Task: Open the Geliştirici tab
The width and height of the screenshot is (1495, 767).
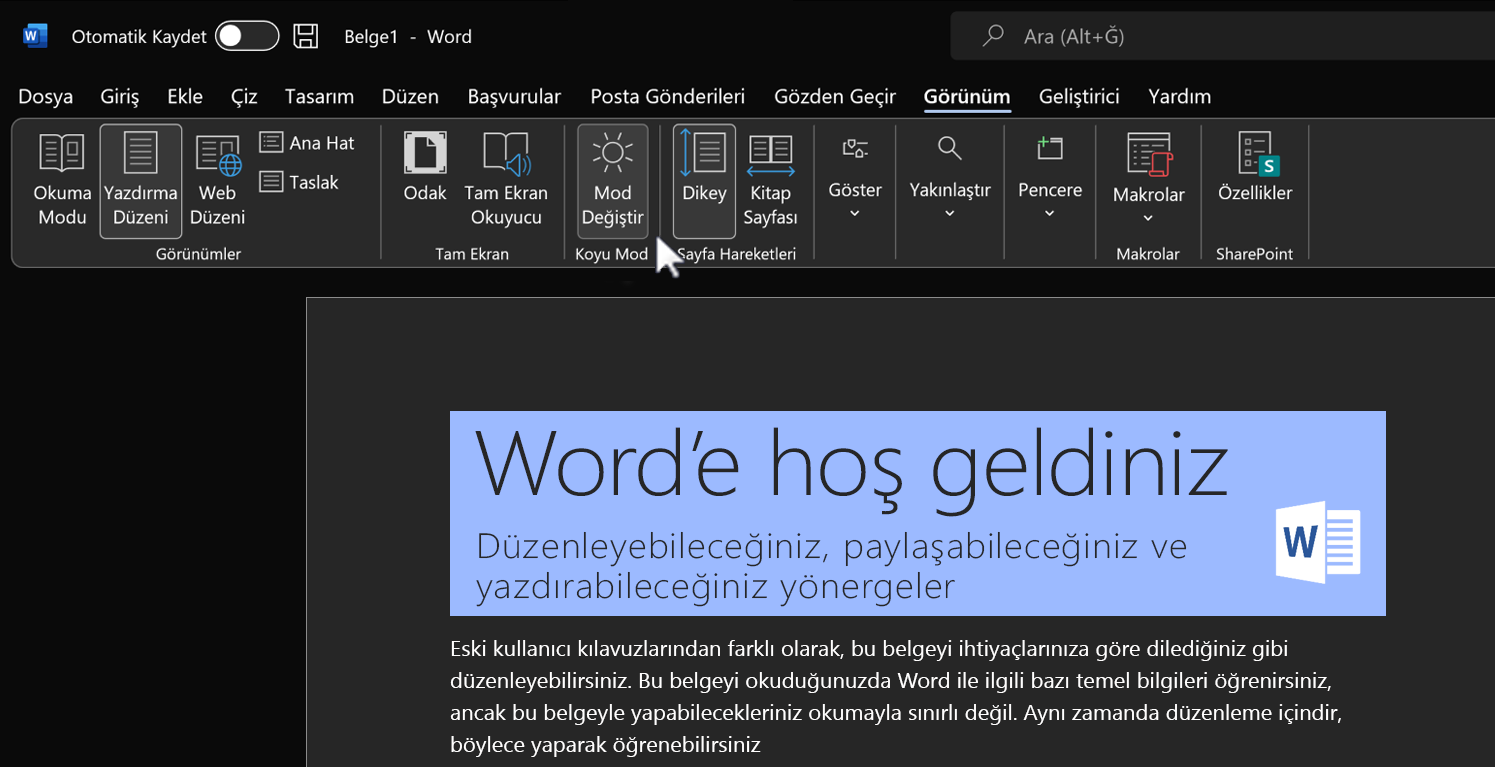Action: tap(1079, 97)
